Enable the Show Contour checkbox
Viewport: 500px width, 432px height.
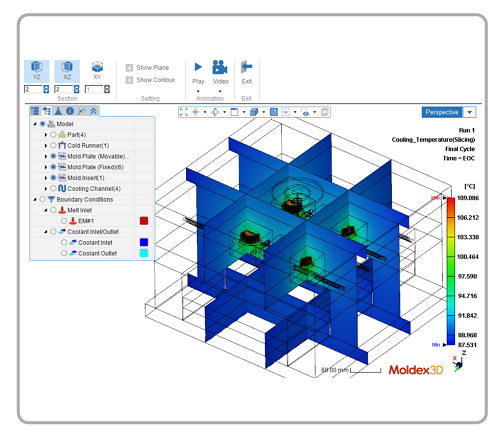click(x=129, y=80)
